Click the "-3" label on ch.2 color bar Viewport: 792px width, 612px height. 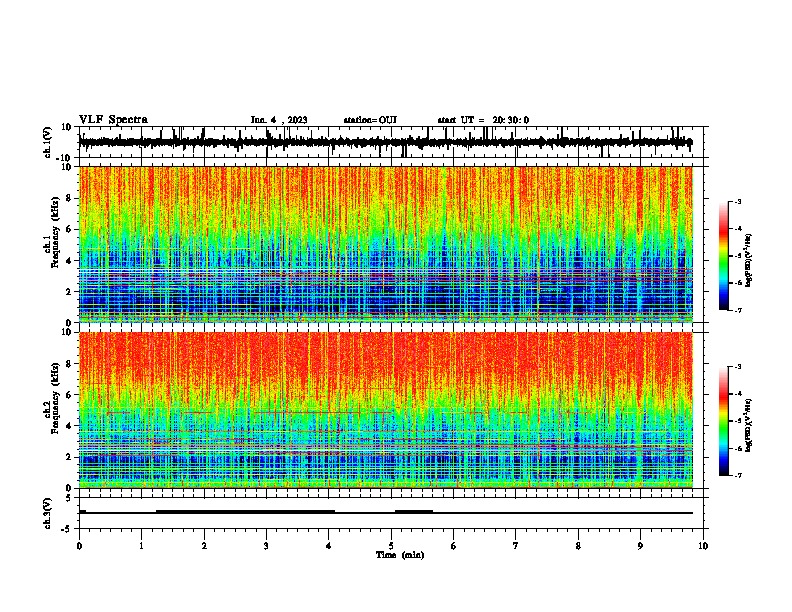738,367
